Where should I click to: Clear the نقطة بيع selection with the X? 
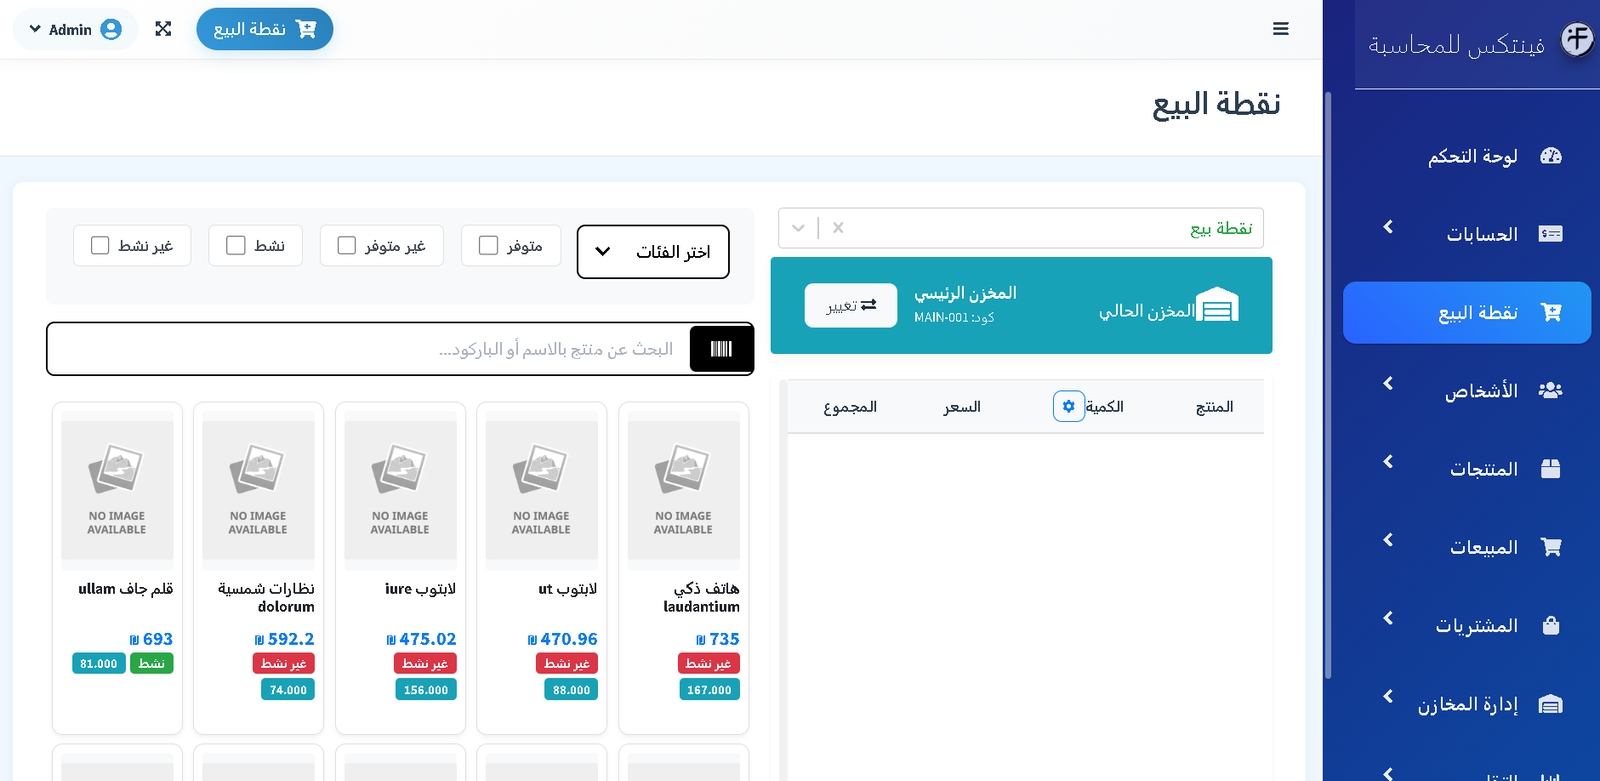[838, 228]
